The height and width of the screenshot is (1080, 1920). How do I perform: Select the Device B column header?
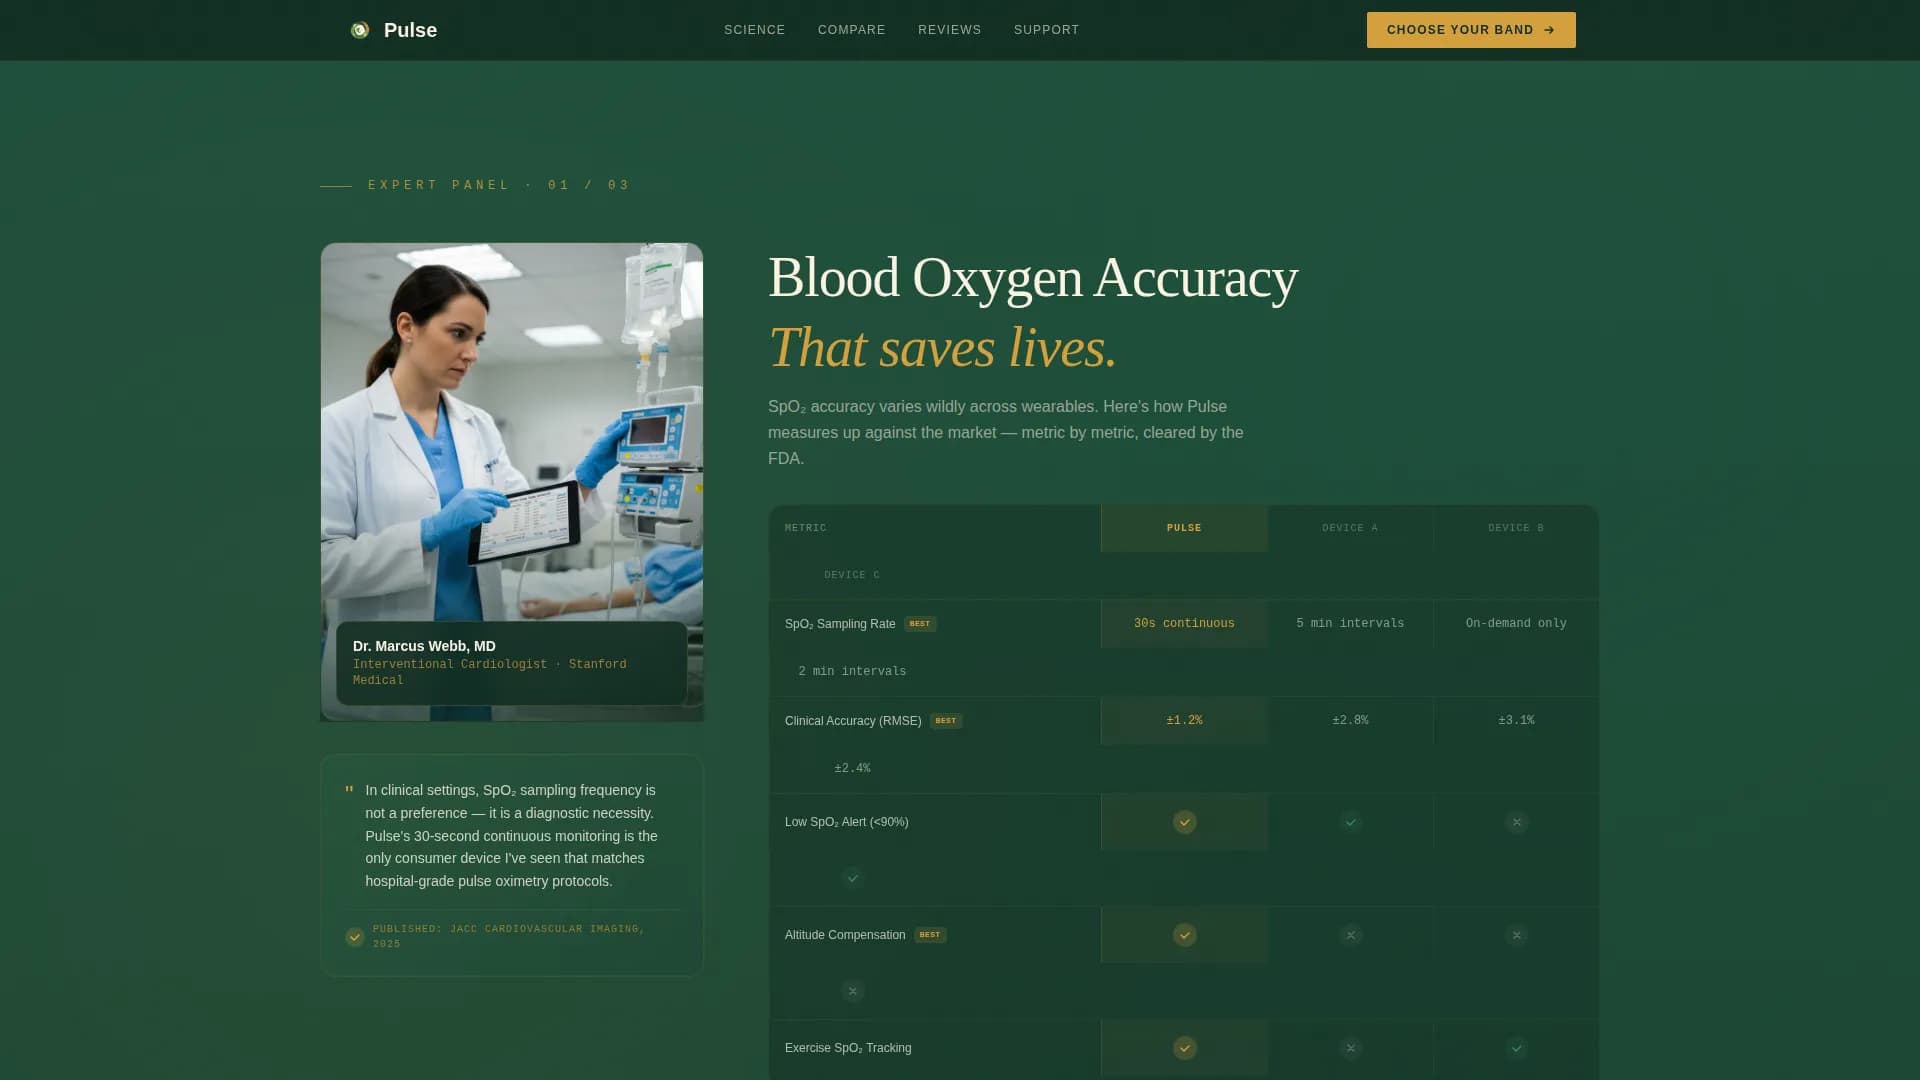pyautogui.click(x=1516, y=528)
